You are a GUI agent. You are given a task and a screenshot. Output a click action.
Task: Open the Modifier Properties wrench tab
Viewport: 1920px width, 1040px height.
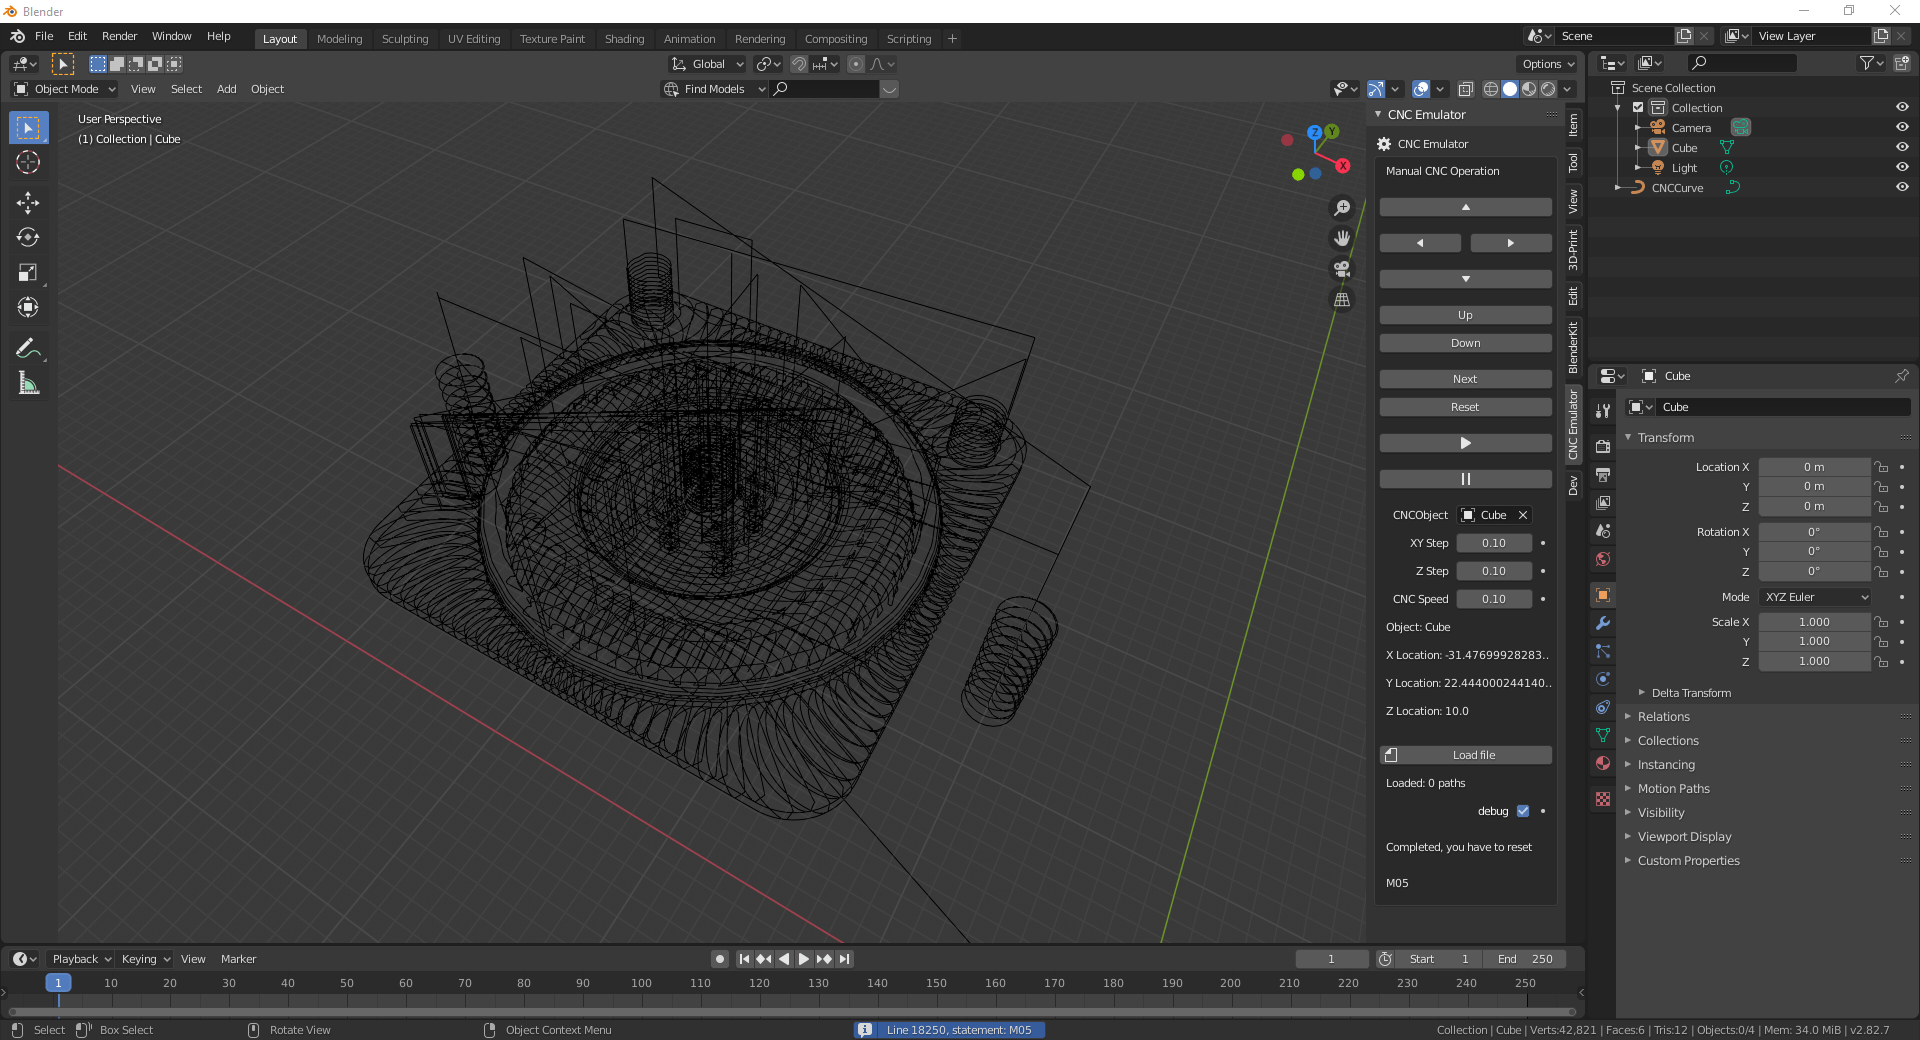[x=1603, y=624]
